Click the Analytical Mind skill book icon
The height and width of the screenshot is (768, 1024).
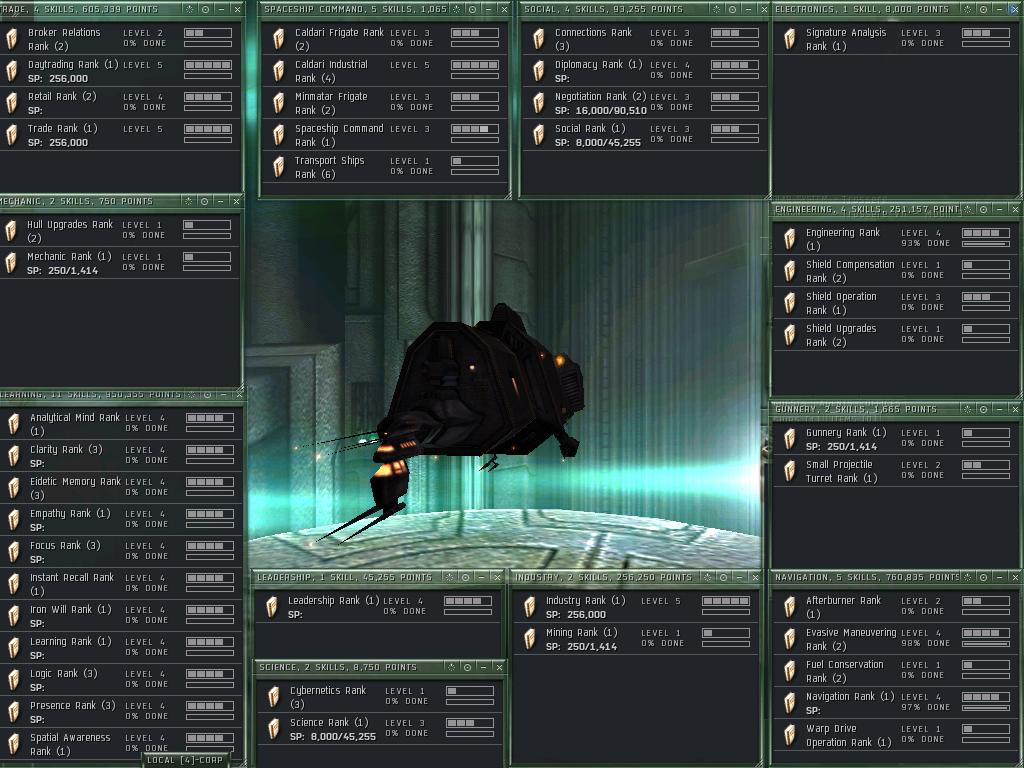pyautogui.click(x=14, y=424)
